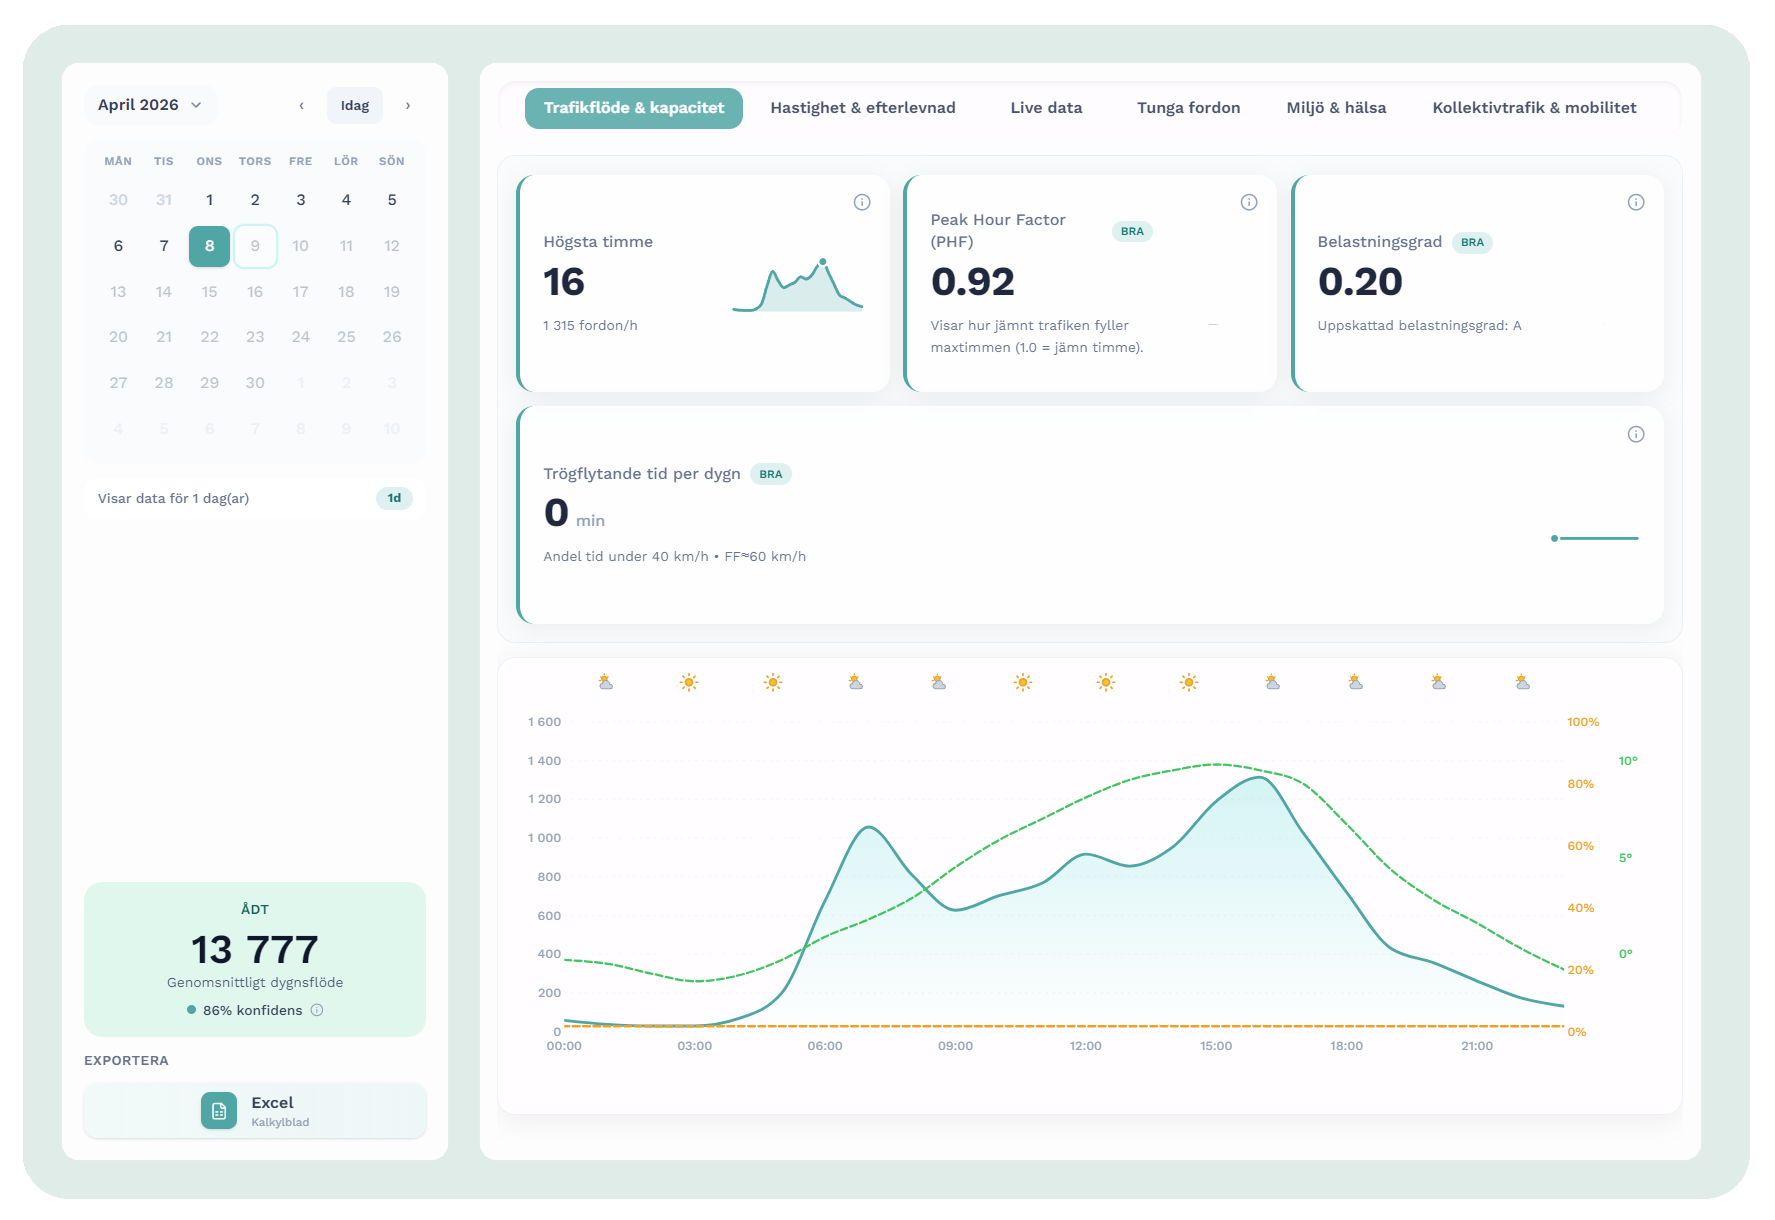
Task: Go to next month arrow
Action: pyautogui.click(x=408, y=106)
